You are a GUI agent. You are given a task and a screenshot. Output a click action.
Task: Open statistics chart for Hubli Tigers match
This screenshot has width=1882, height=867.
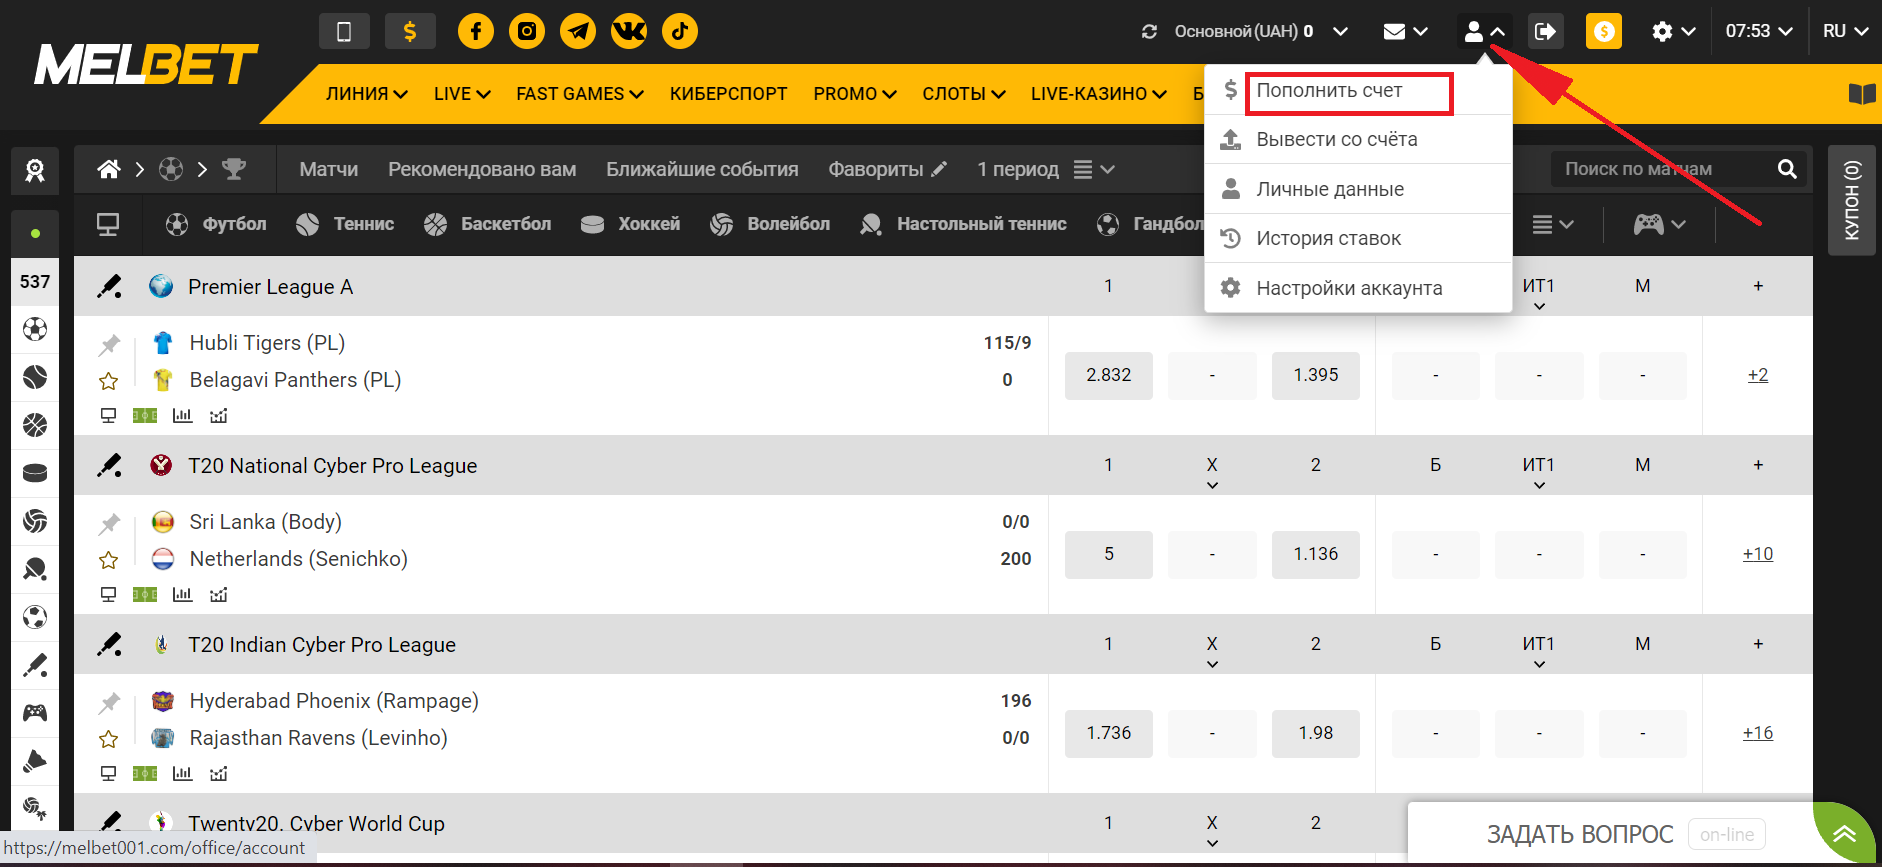click(182, 415)
